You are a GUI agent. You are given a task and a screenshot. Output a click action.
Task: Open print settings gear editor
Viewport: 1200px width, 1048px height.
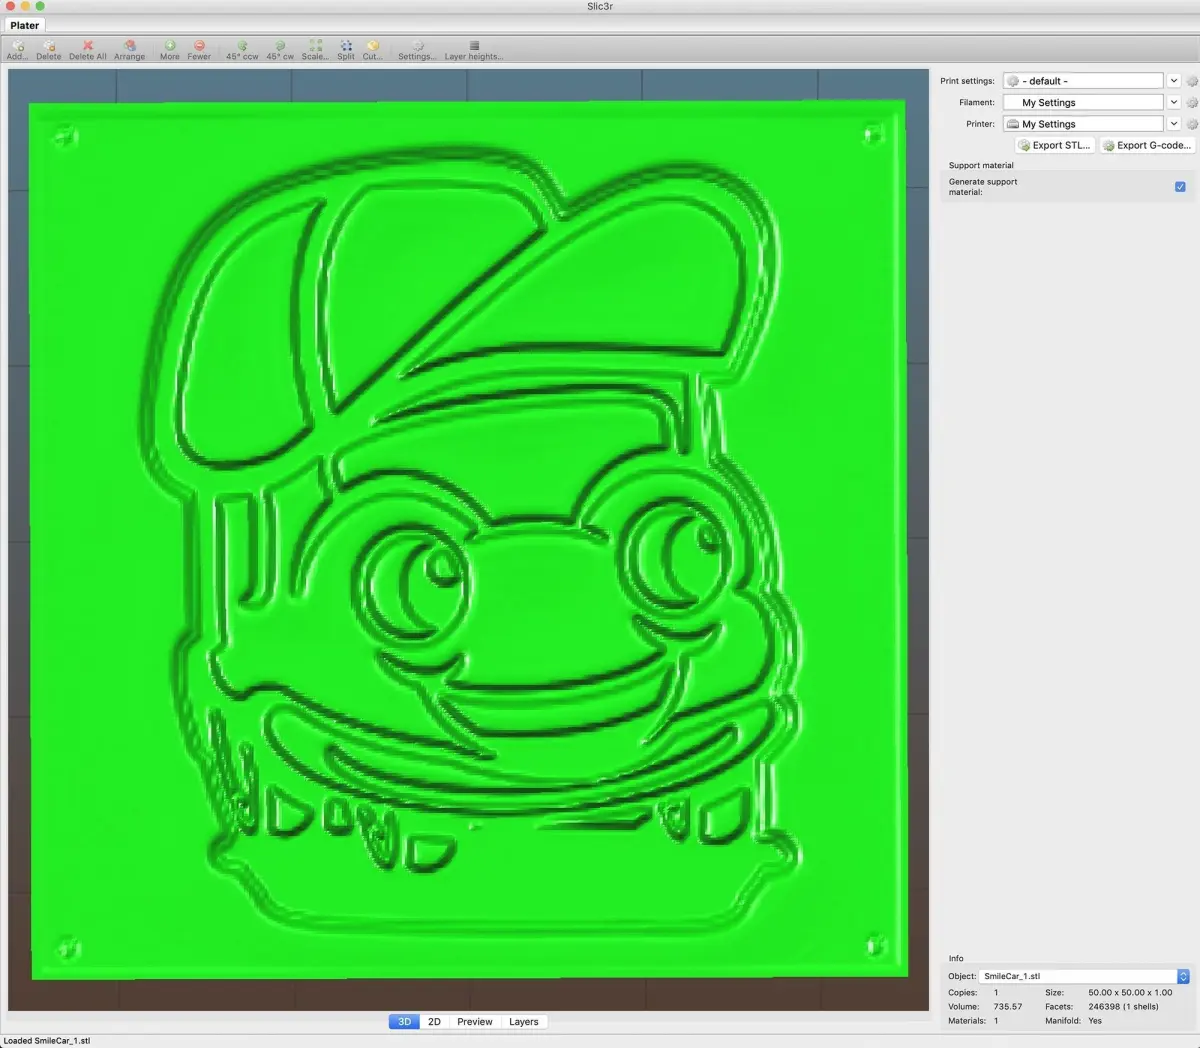pos(1192,81)
